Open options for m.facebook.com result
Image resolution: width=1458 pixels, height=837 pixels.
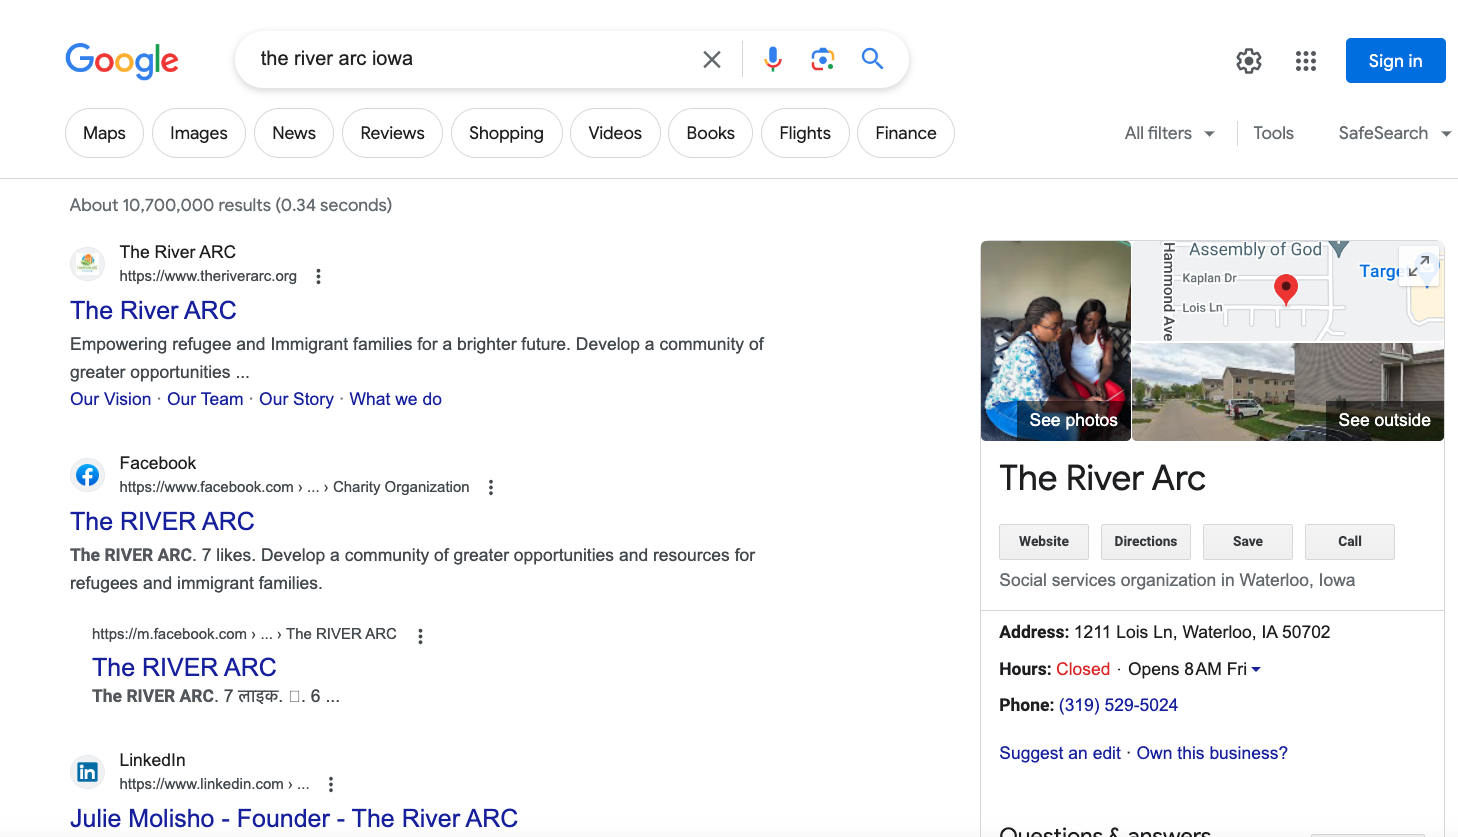(420, 636)
